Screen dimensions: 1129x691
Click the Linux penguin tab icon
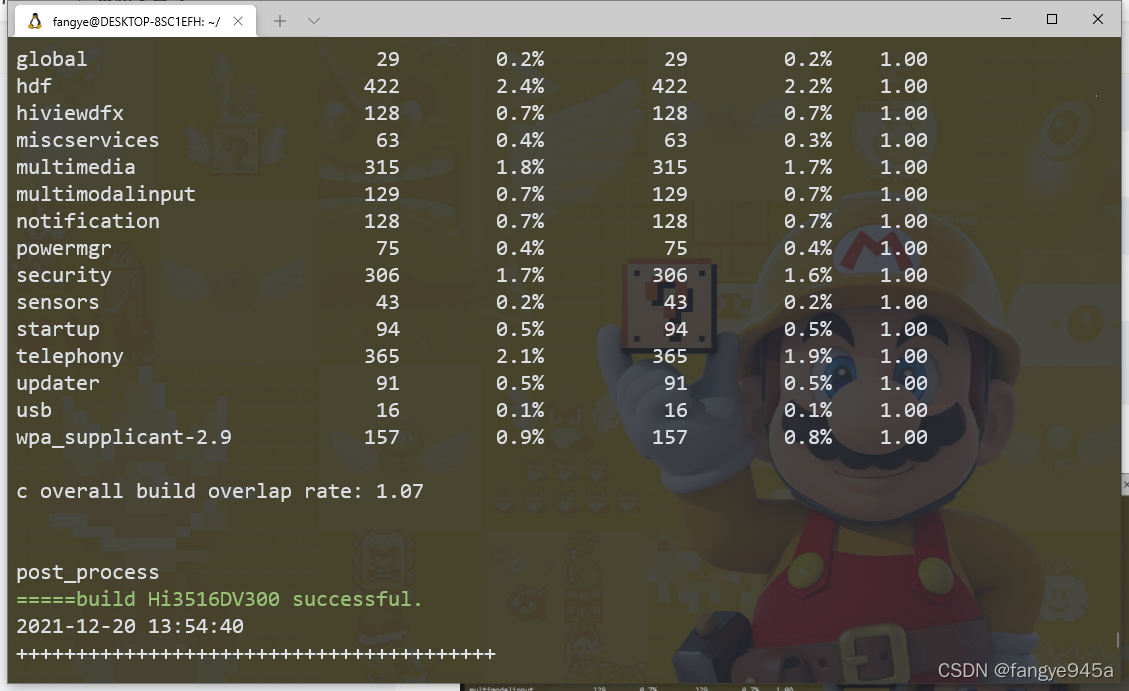[x=35, y=22]
